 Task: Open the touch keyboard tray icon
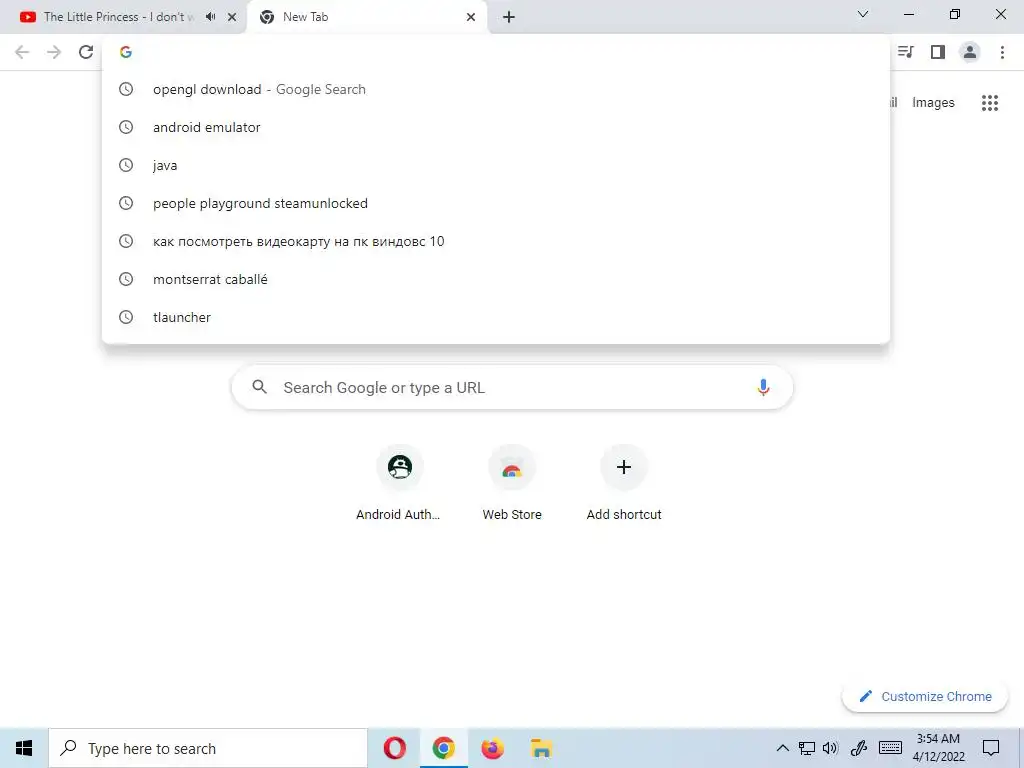(890, 748)
